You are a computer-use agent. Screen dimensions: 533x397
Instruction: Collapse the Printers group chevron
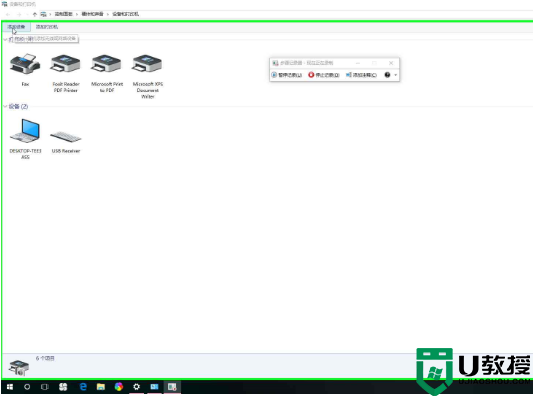click(x=5, y=40)
